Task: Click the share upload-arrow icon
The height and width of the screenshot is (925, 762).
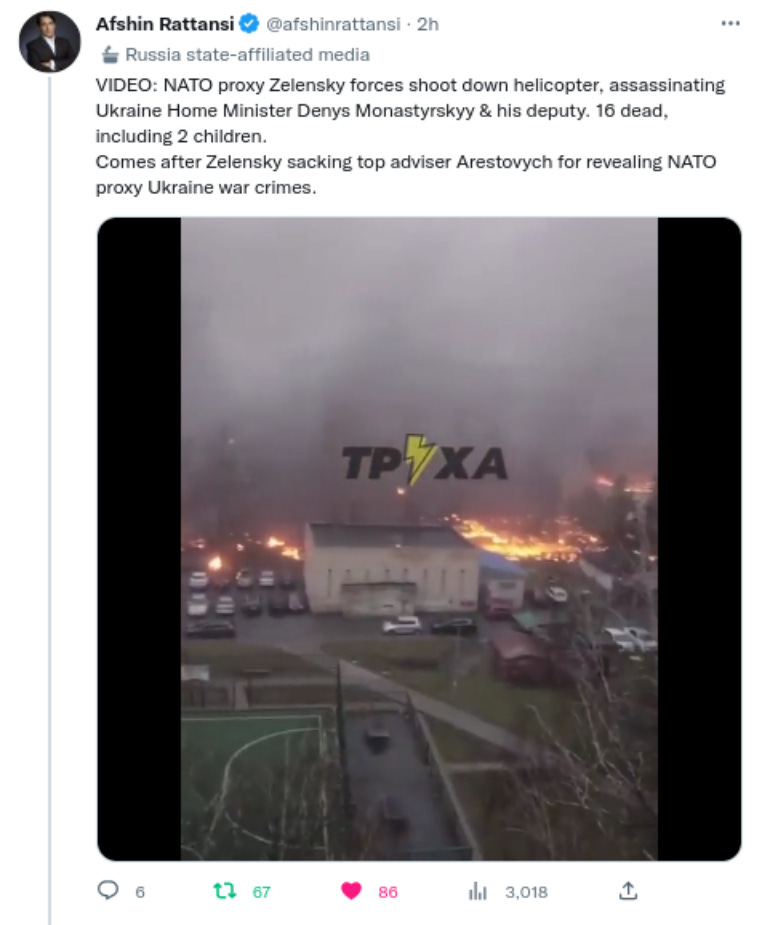Action: [x=628, y=891]
